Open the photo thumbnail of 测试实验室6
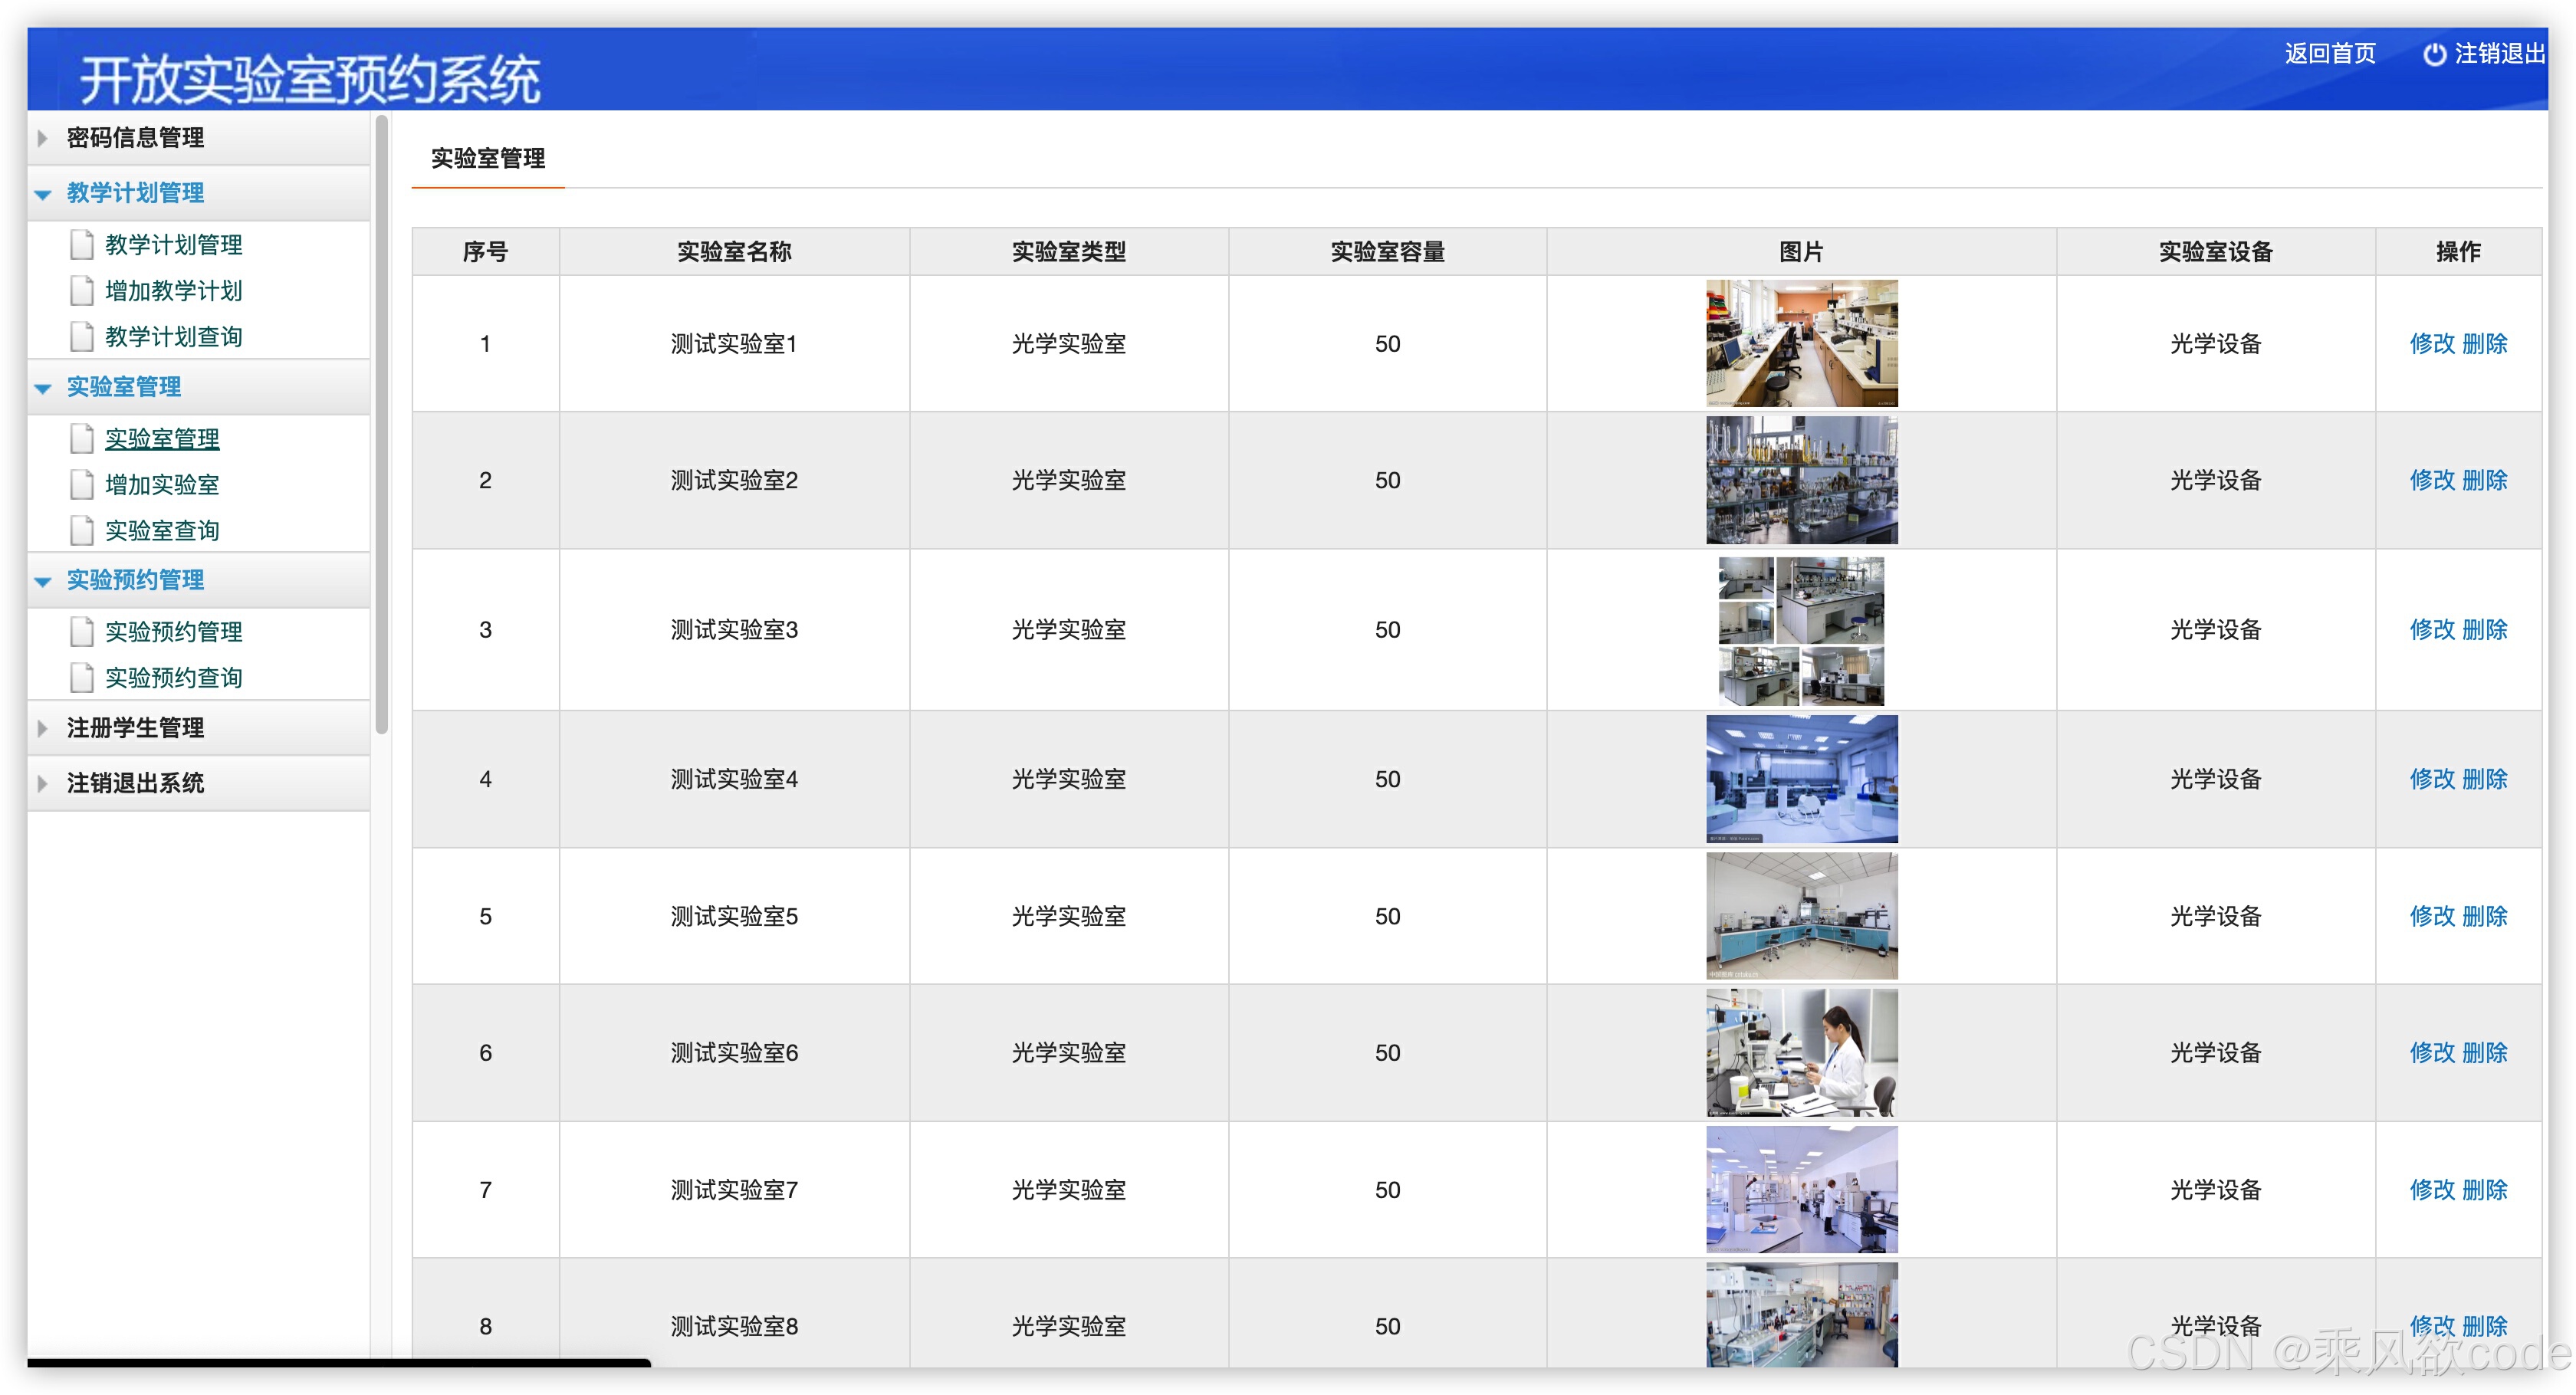The width and height of the screenshot is (2576, 1395). point(1801,1053)
